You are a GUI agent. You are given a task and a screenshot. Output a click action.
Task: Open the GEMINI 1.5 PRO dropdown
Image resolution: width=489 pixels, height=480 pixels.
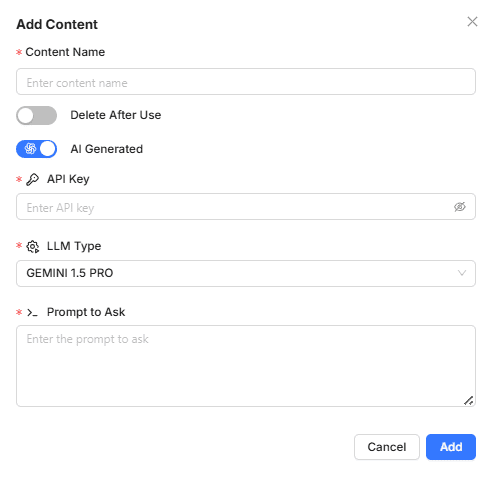[x=246, y=273]
